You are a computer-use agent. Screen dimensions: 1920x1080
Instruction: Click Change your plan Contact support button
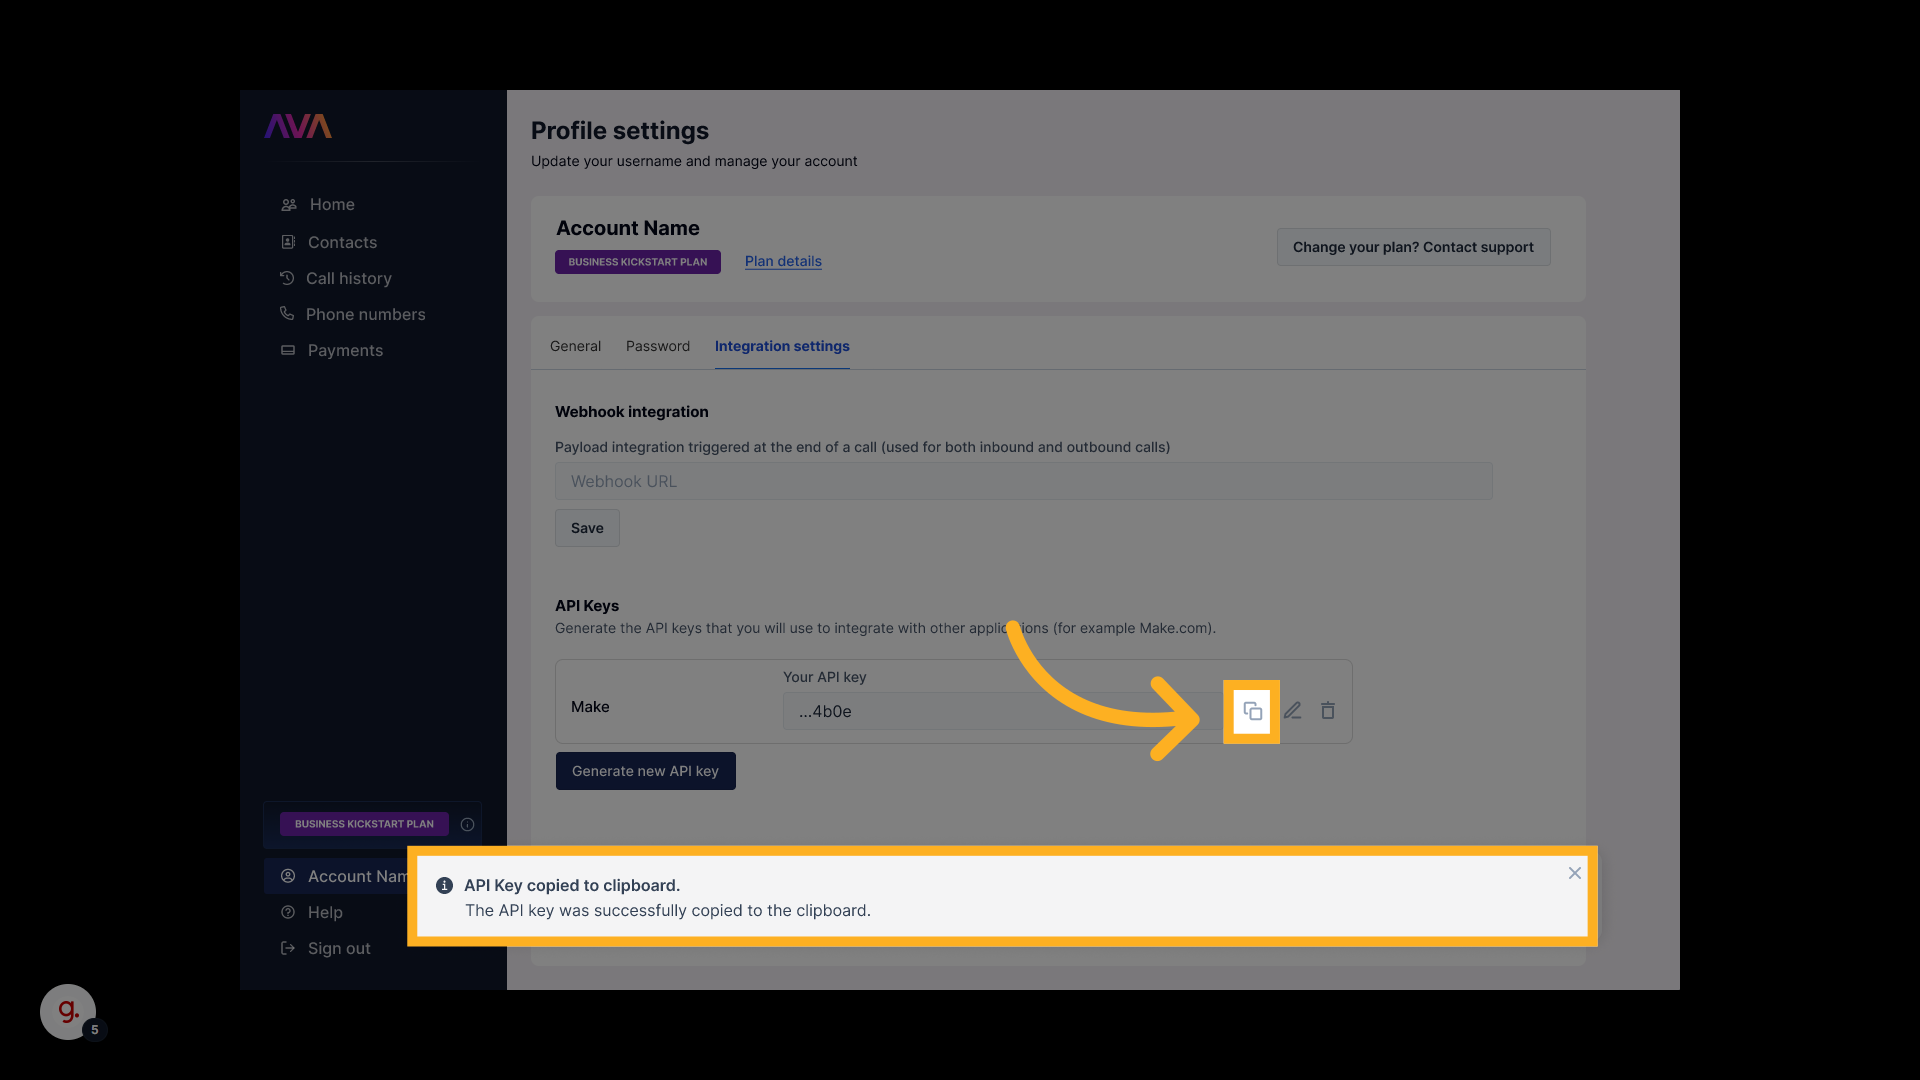tap(1413, 247)
